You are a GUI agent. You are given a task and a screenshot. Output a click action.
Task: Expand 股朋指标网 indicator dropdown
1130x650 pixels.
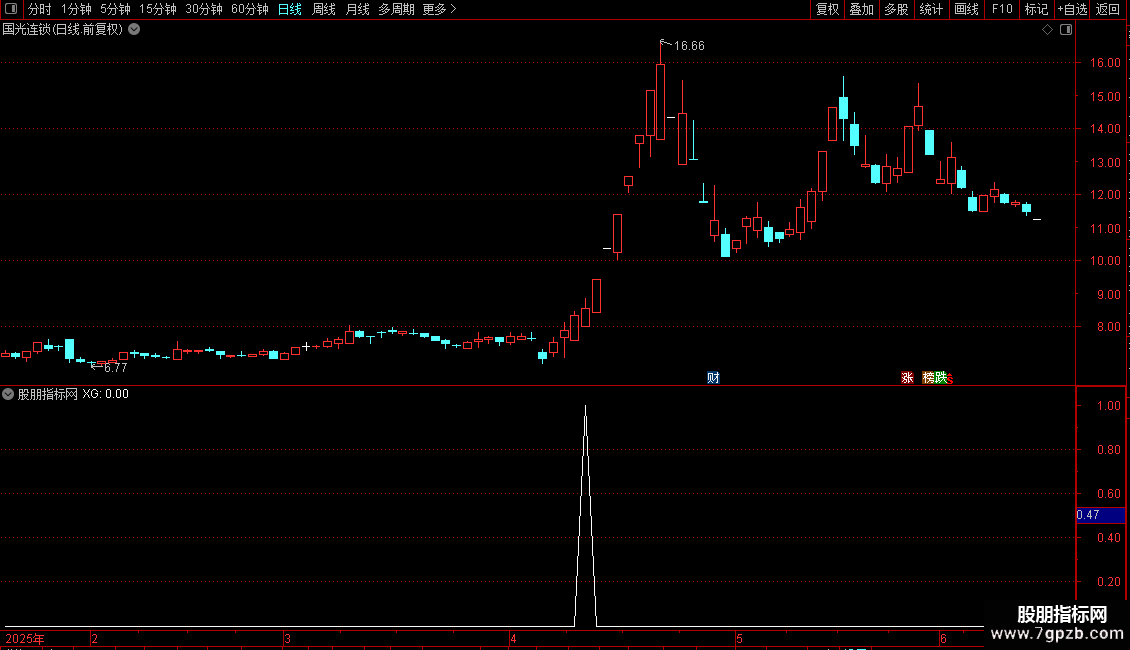coord(8,394)
